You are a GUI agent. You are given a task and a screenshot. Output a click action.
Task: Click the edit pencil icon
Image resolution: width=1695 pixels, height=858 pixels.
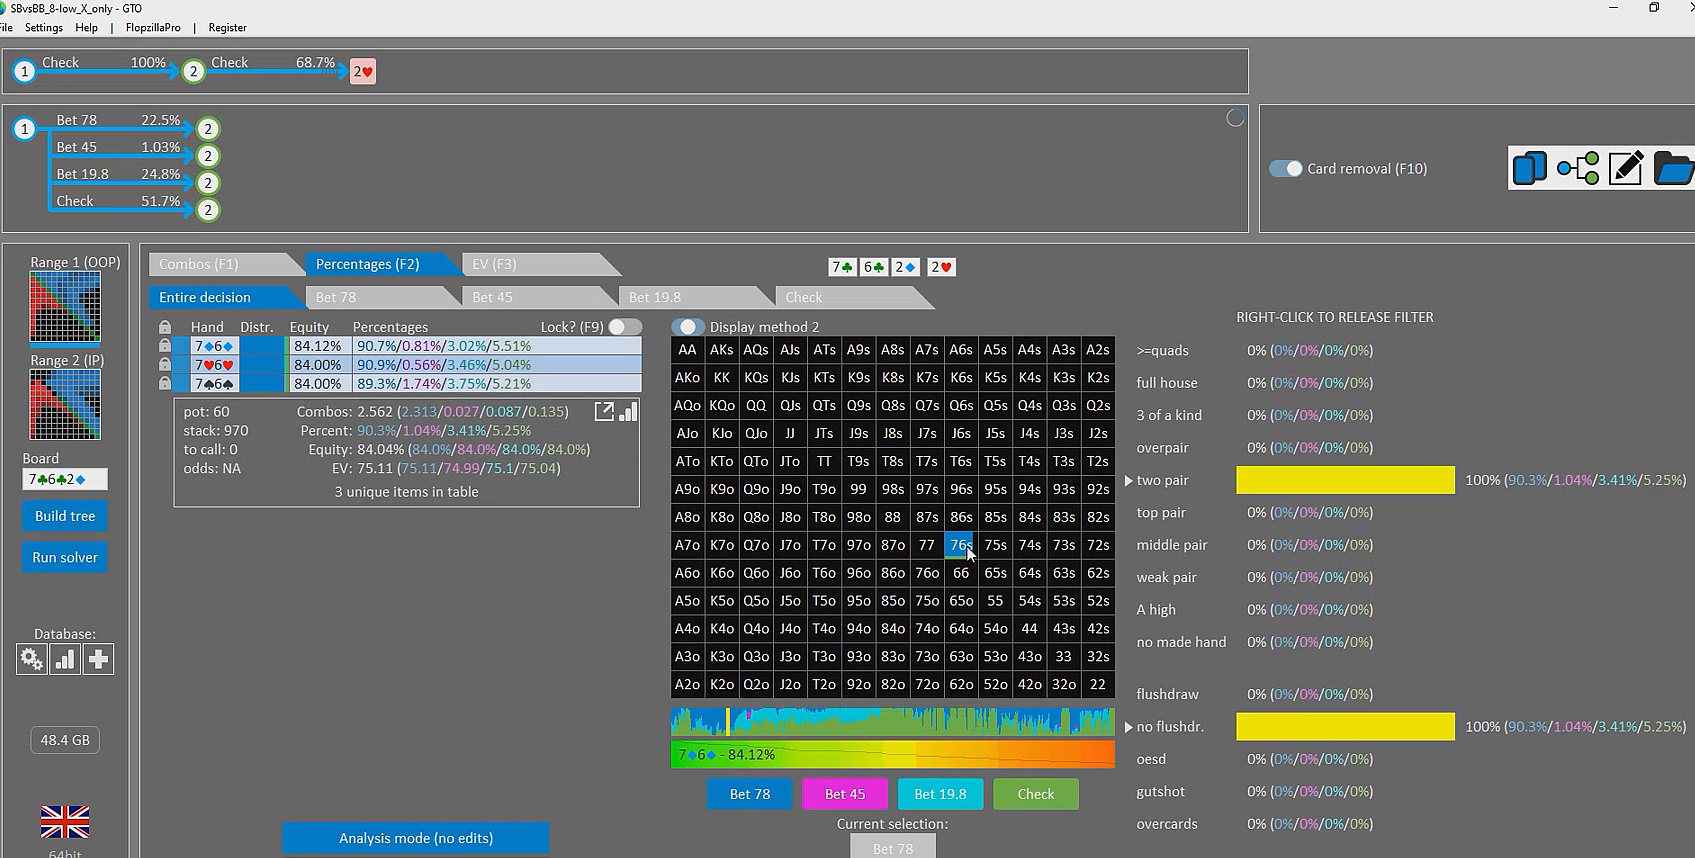pos(1626,168)
